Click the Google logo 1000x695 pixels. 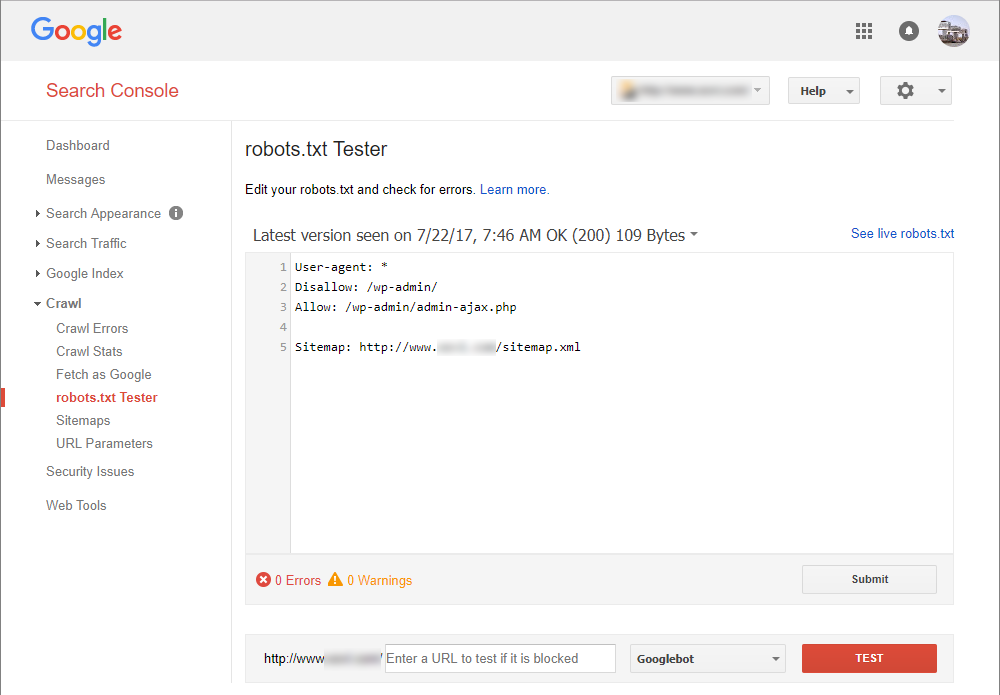77,31
